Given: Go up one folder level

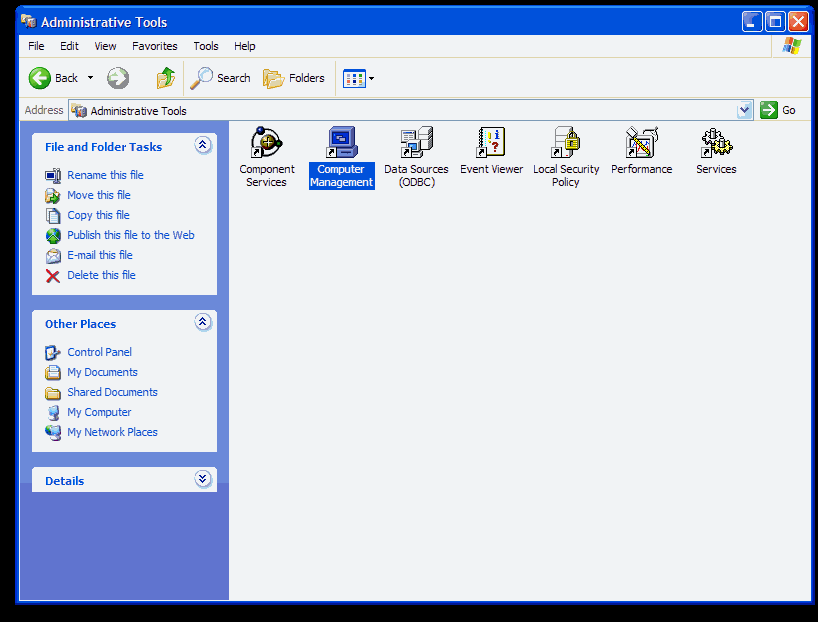Looking at the screenshot, I should click(166, 78).
